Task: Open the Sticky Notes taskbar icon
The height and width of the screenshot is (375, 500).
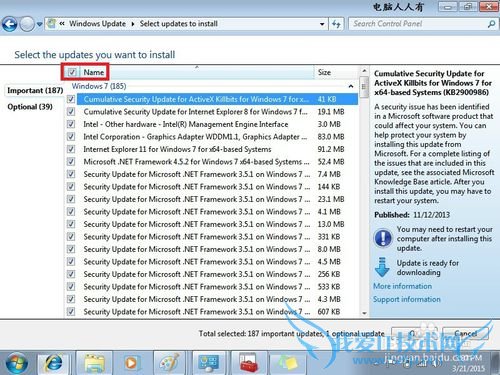Action: pyautogui.click(x=287, y=363)
